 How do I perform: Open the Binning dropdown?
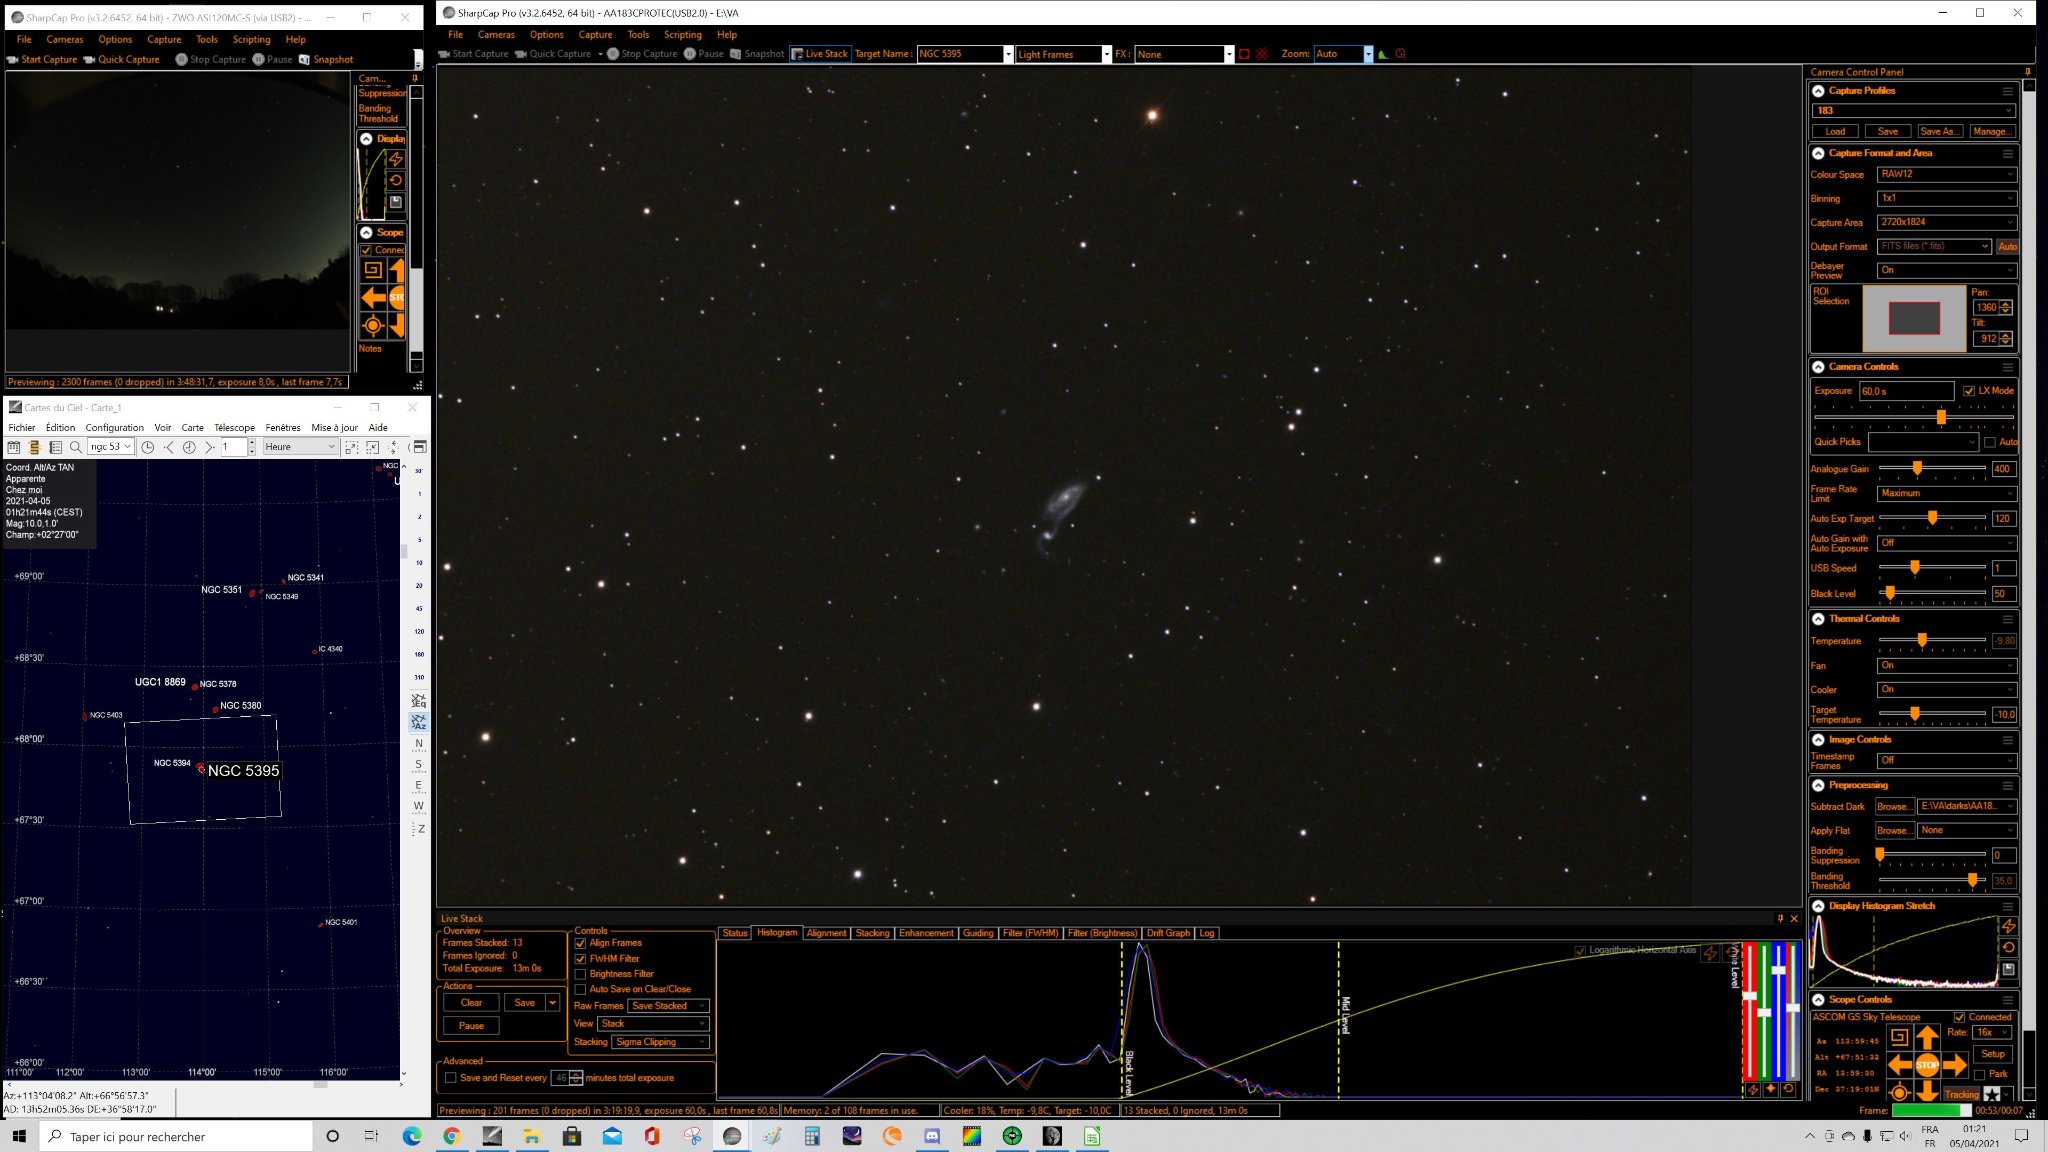click(1946, 198)
